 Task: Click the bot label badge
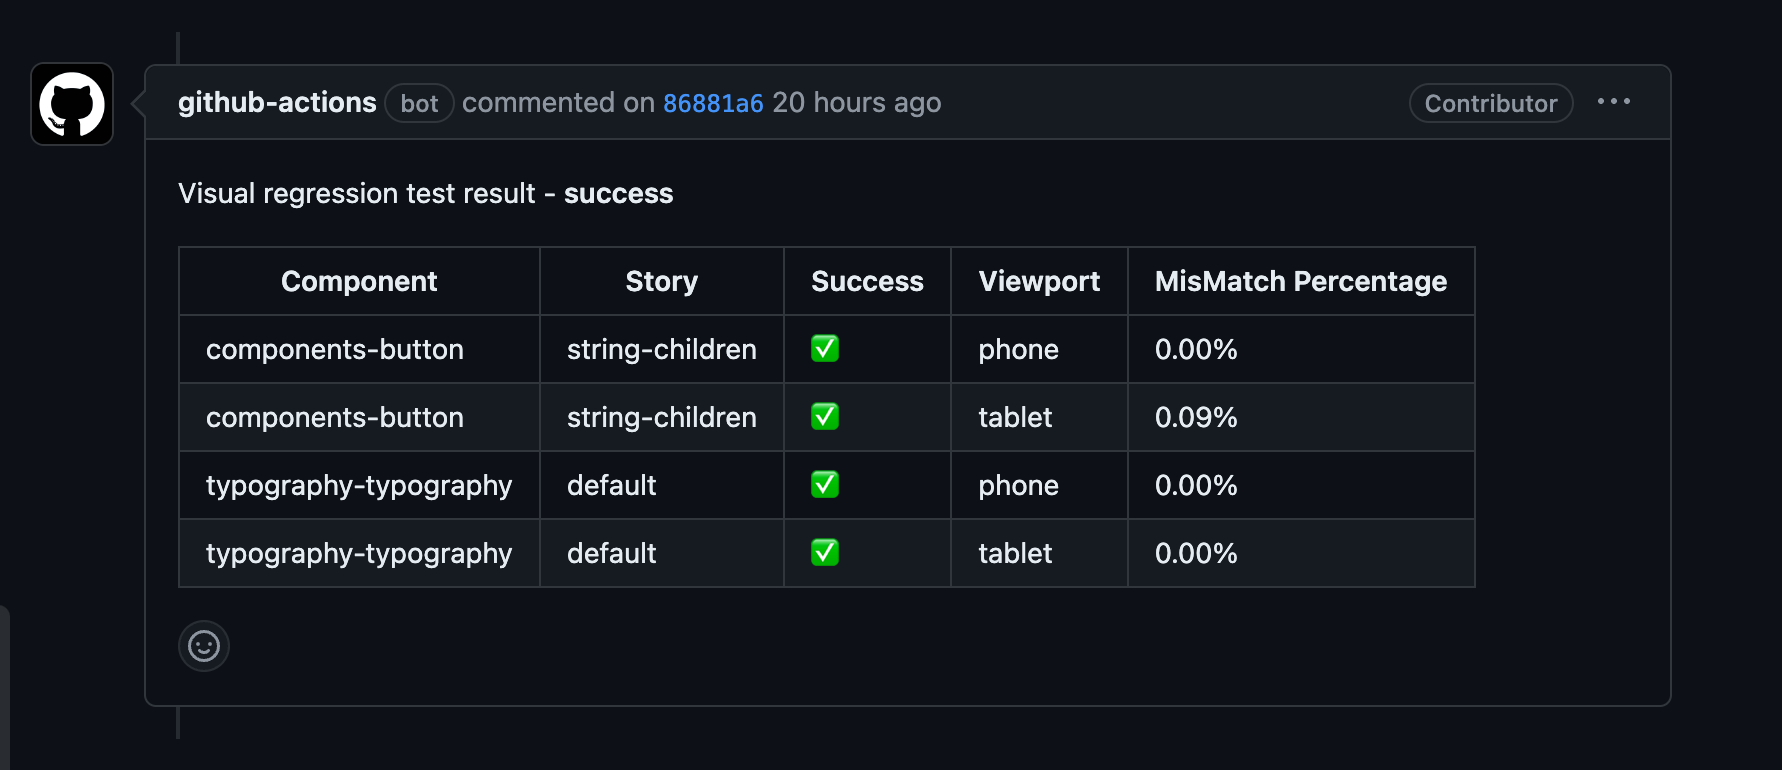pyautogui.click(x=419, y=103)
